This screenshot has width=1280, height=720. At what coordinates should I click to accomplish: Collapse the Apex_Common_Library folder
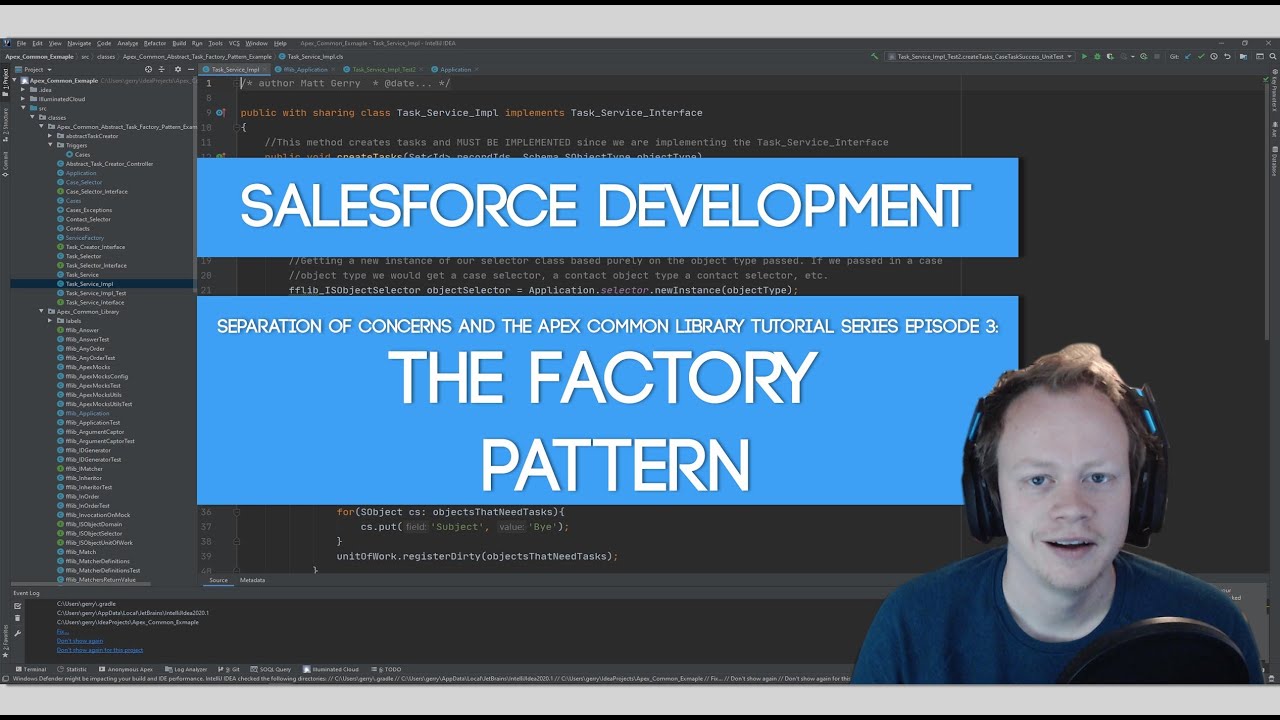pos(41,311)
